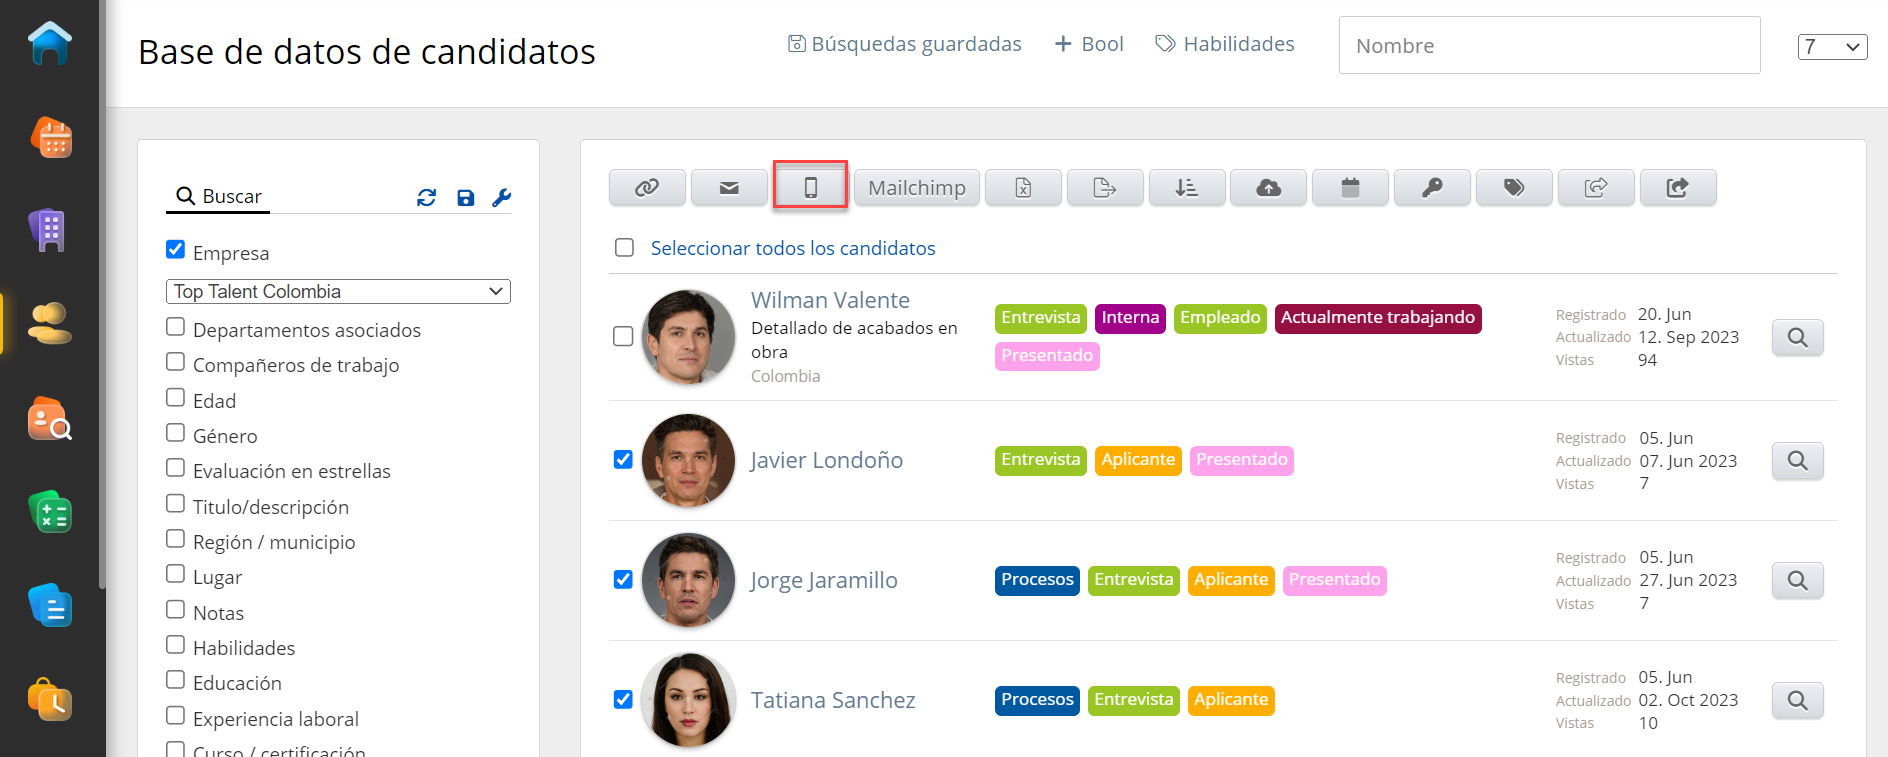This screenshot has width=1888, height=757.
Task: Open the home icon in sidebar
Action: click(50, 43)
